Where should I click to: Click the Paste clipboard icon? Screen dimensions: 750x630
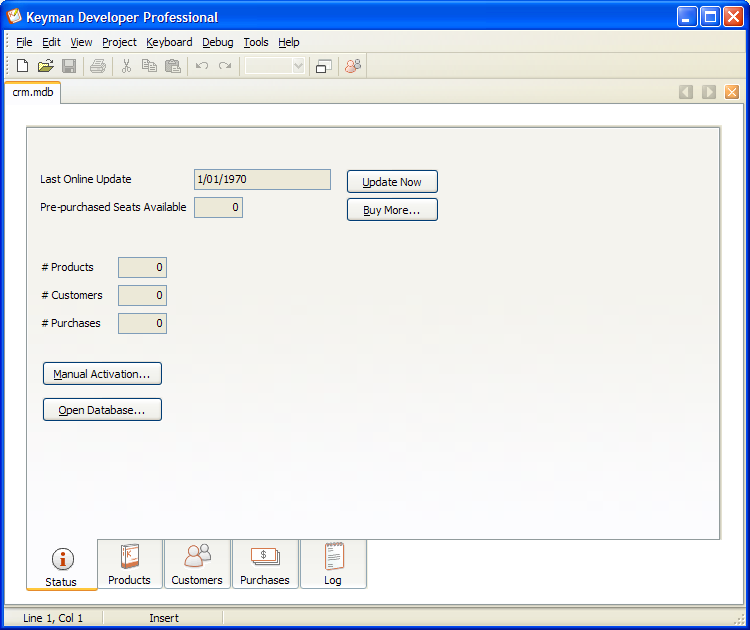[x=173, y=66]
